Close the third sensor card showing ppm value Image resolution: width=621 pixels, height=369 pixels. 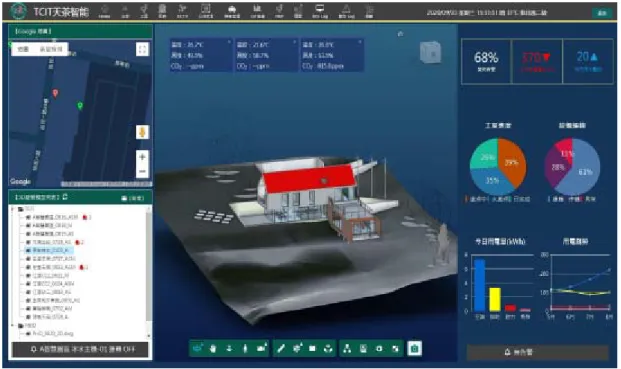[360, 42]
